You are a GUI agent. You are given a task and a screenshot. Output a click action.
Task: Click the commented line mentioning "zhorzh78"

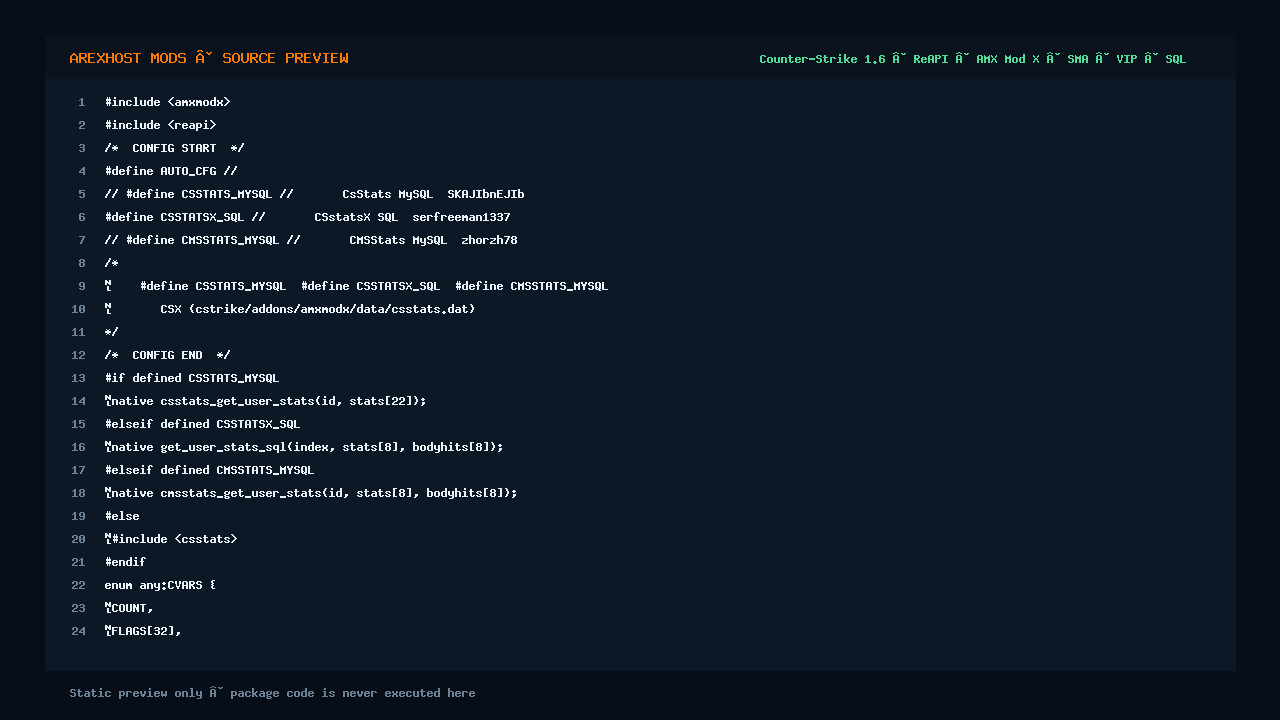(x=311, y=240)
